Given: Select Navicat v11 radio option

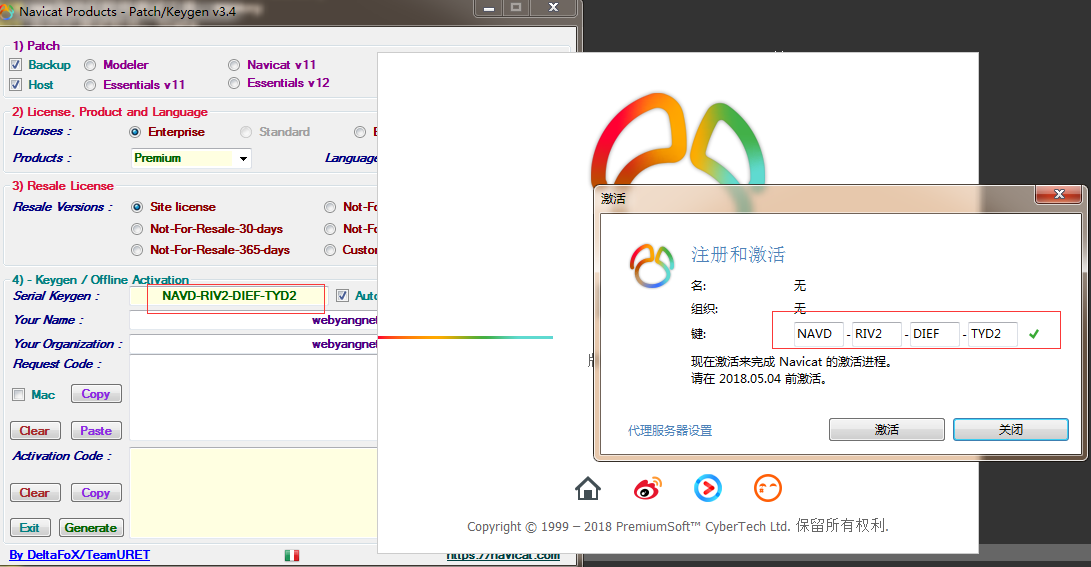Looking at the screenshot, I should [234, 65].
